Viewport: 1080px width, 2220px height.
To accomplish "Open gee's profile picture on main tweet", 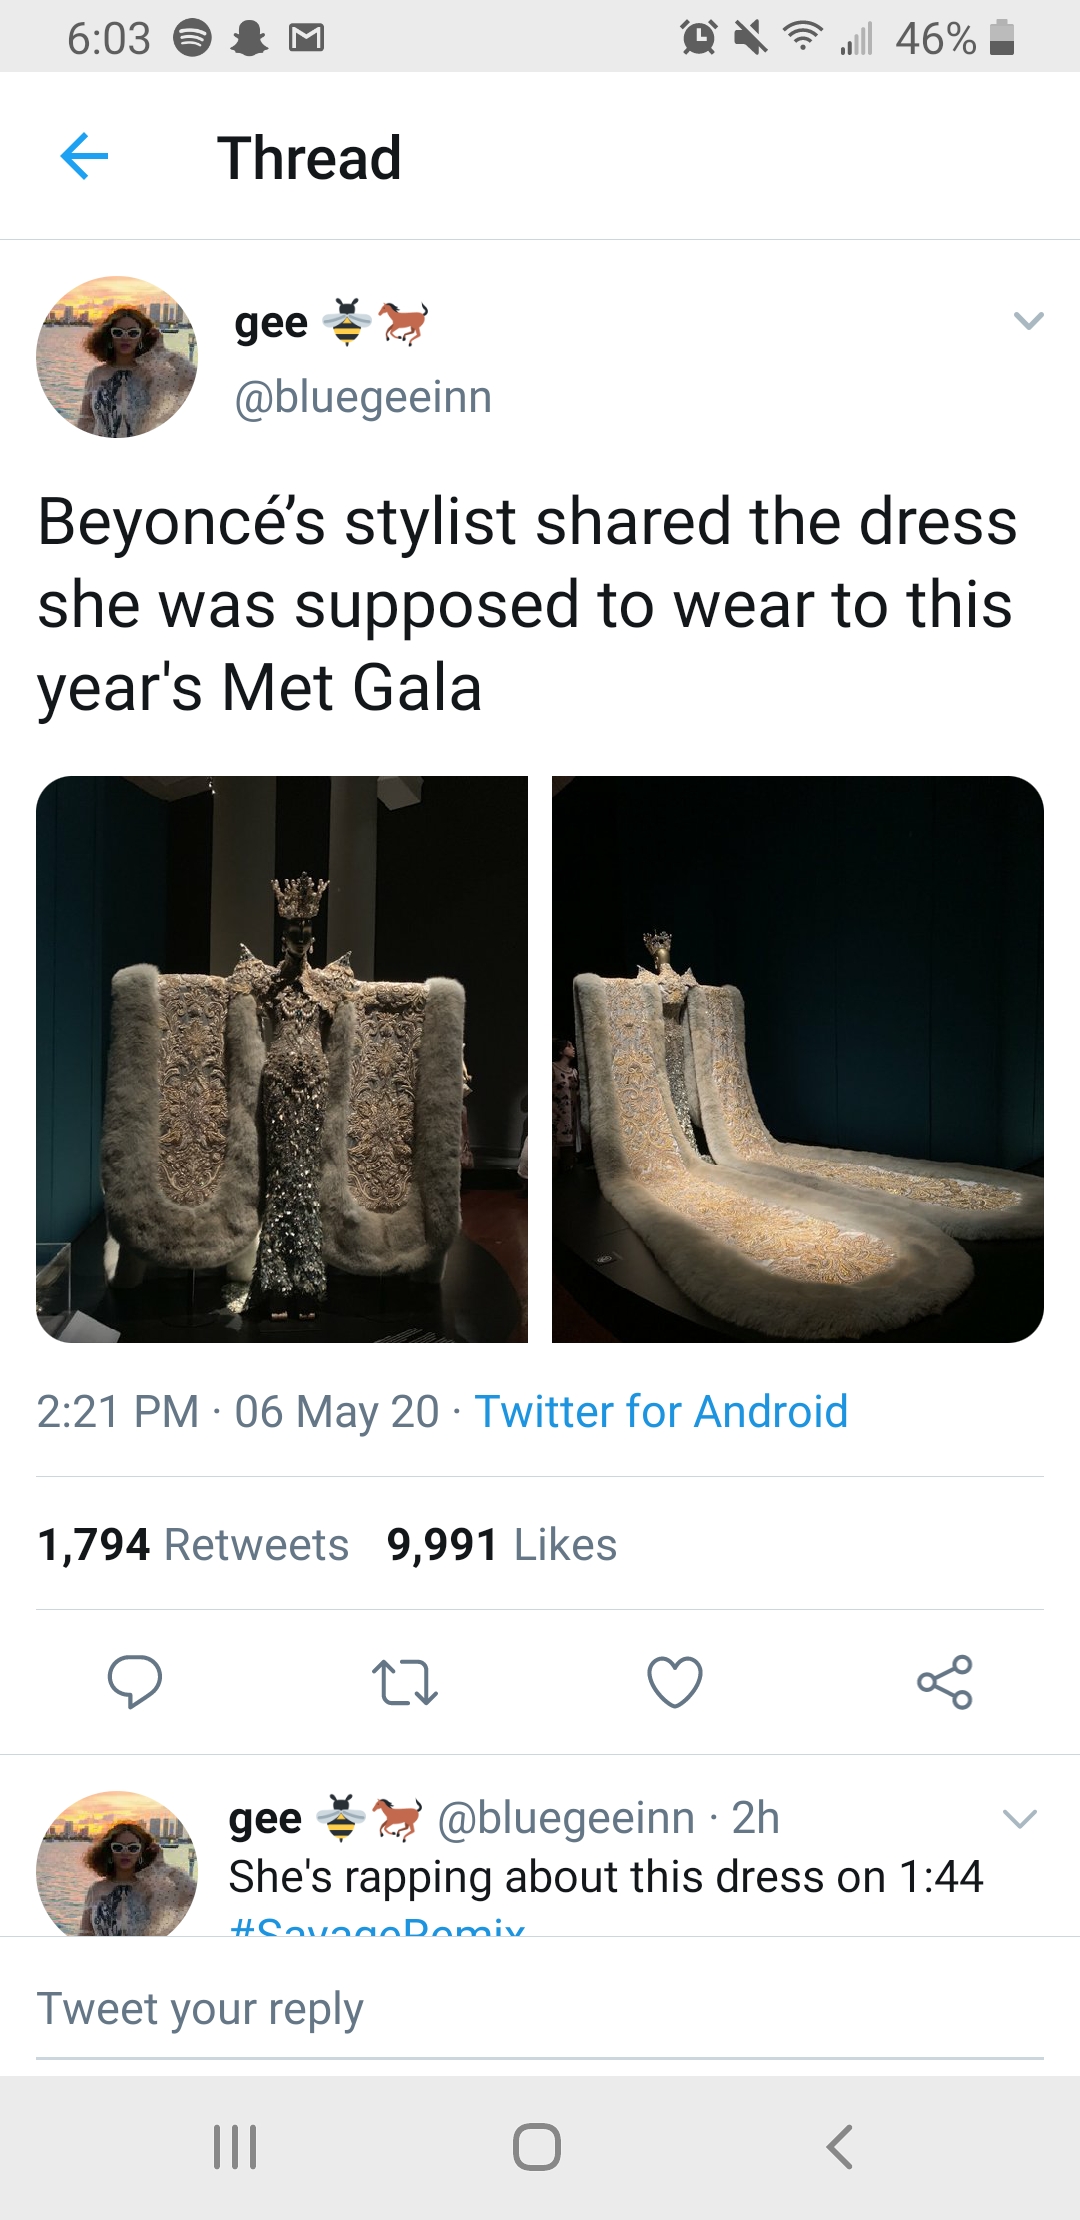I will coord(117,357).
